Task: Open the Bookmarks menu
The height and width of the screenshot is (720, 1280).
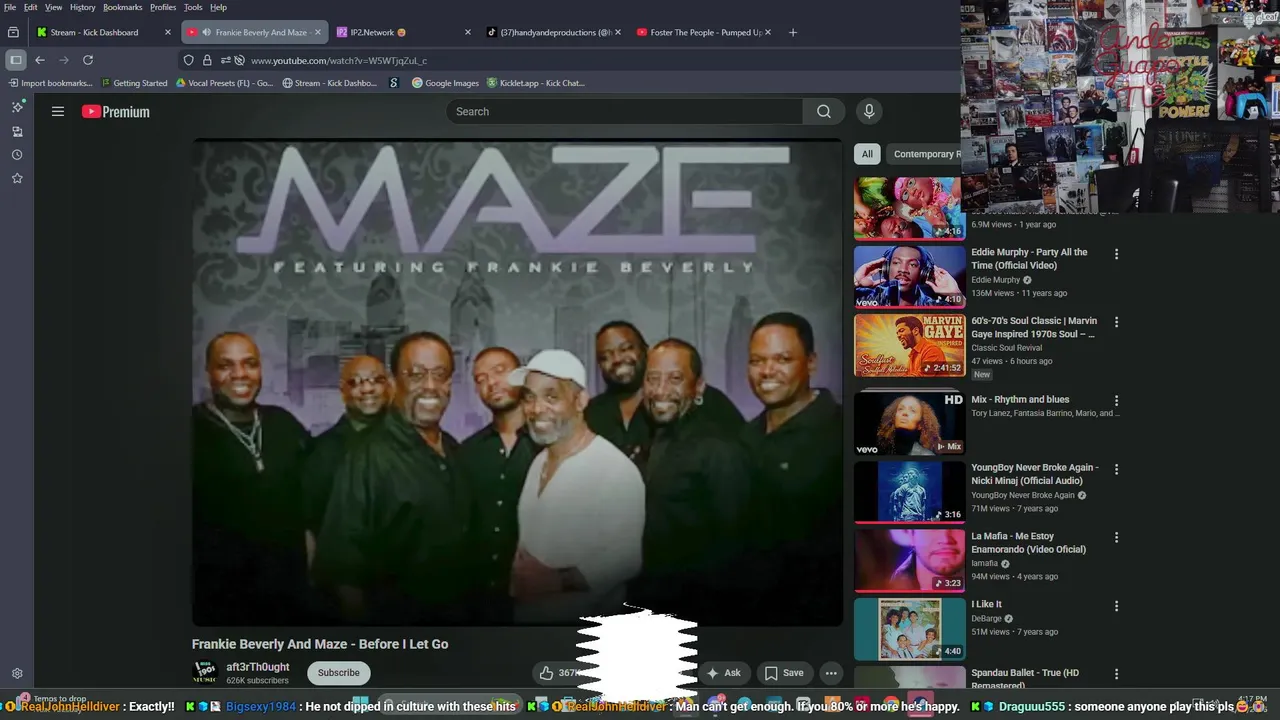Action: 123,7
